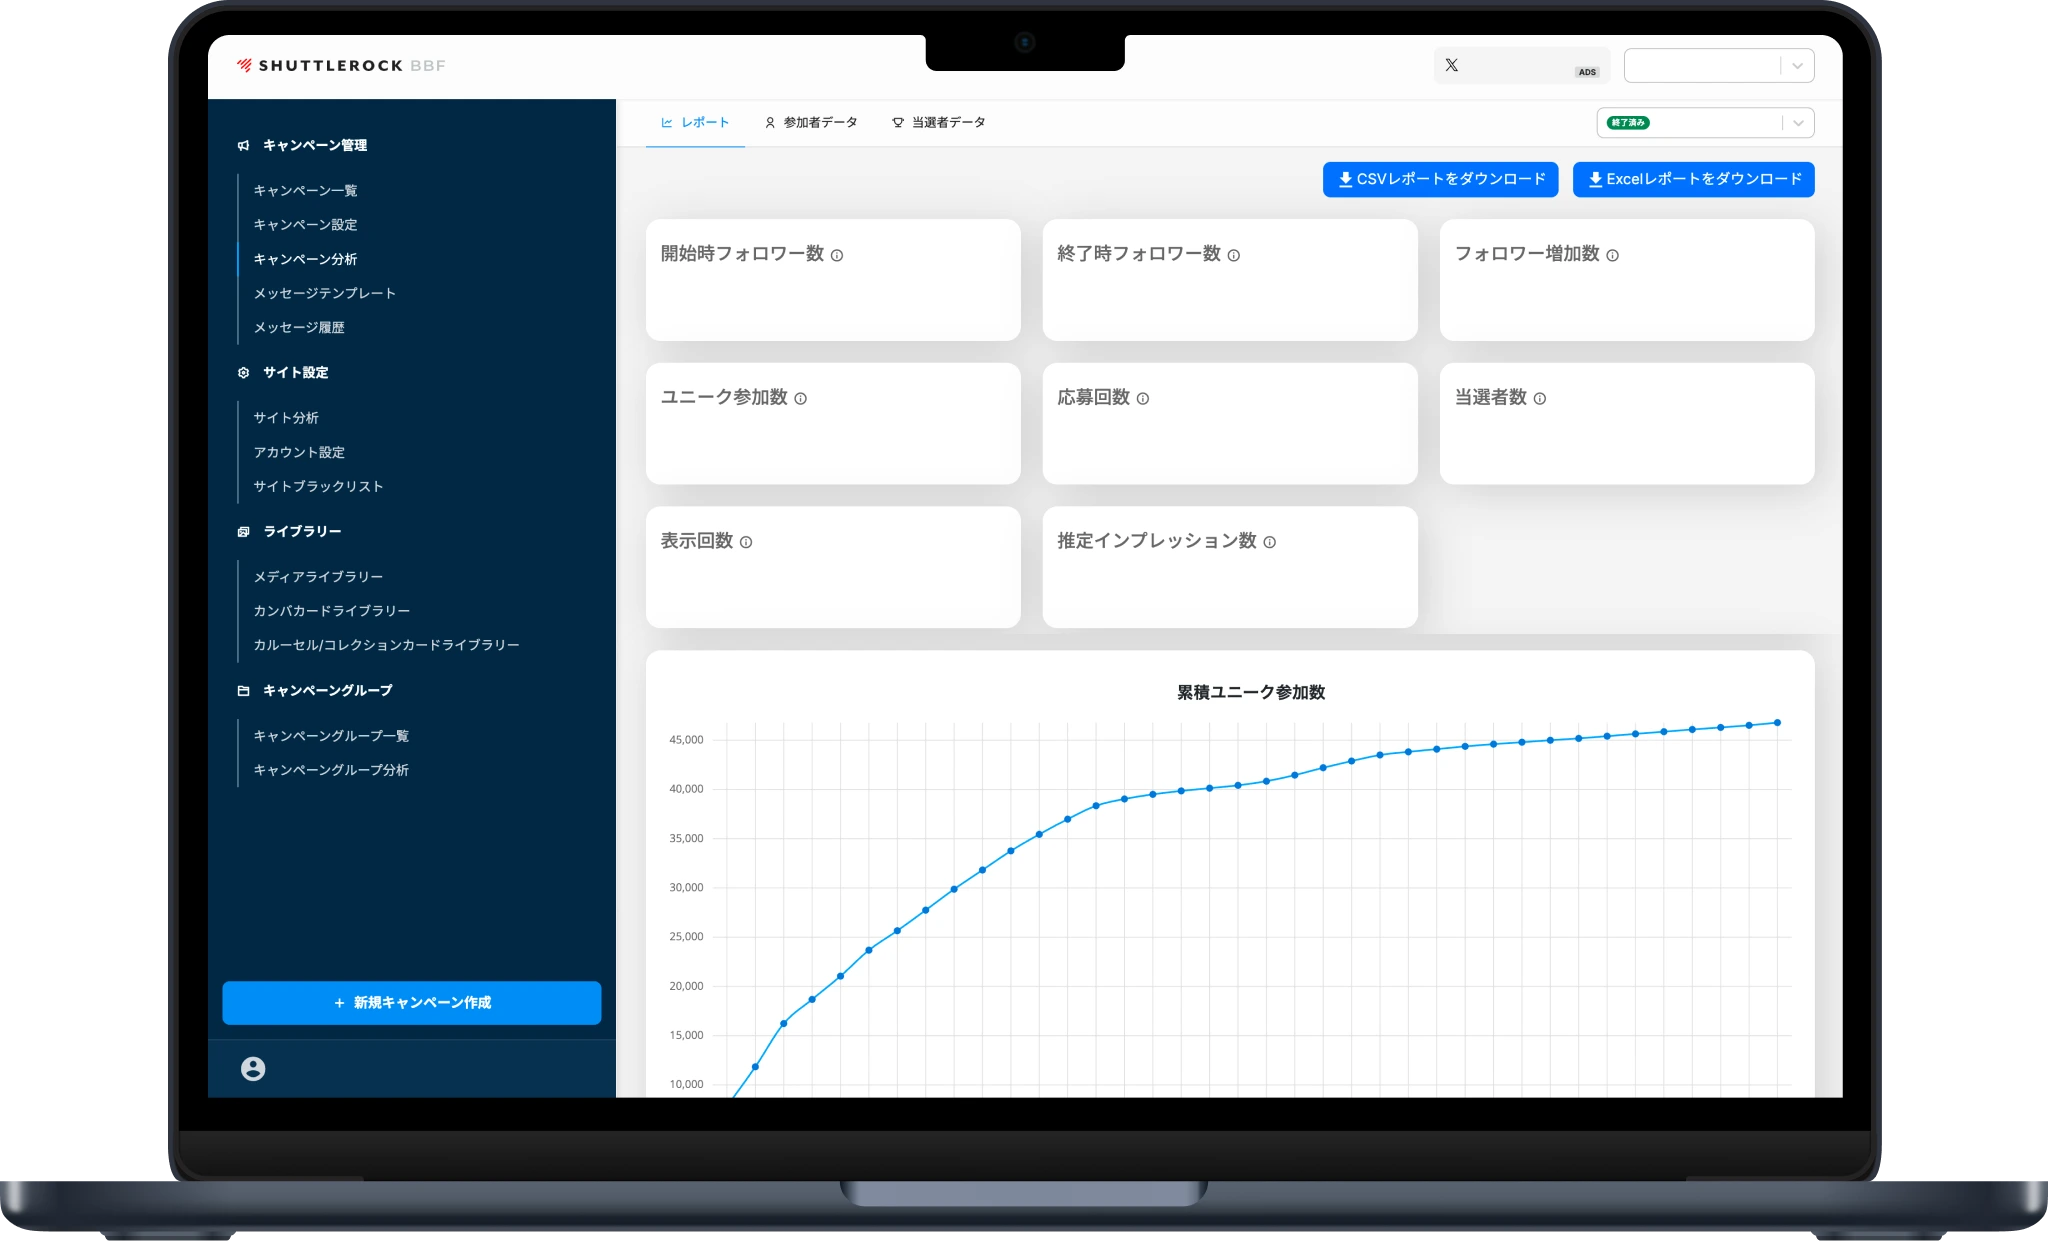Screen dimensions: 2048x1241
Task: Click the 10,000 axis label
Action: tap(686, 1085)
